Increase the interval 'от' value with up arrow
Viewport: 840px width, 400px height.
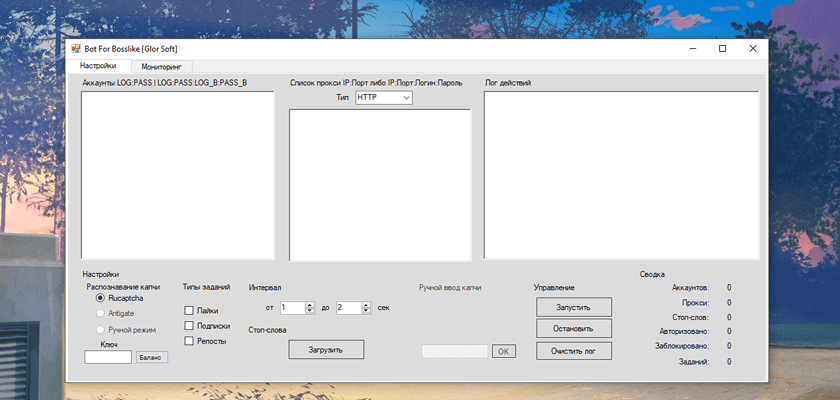(310, 305)
